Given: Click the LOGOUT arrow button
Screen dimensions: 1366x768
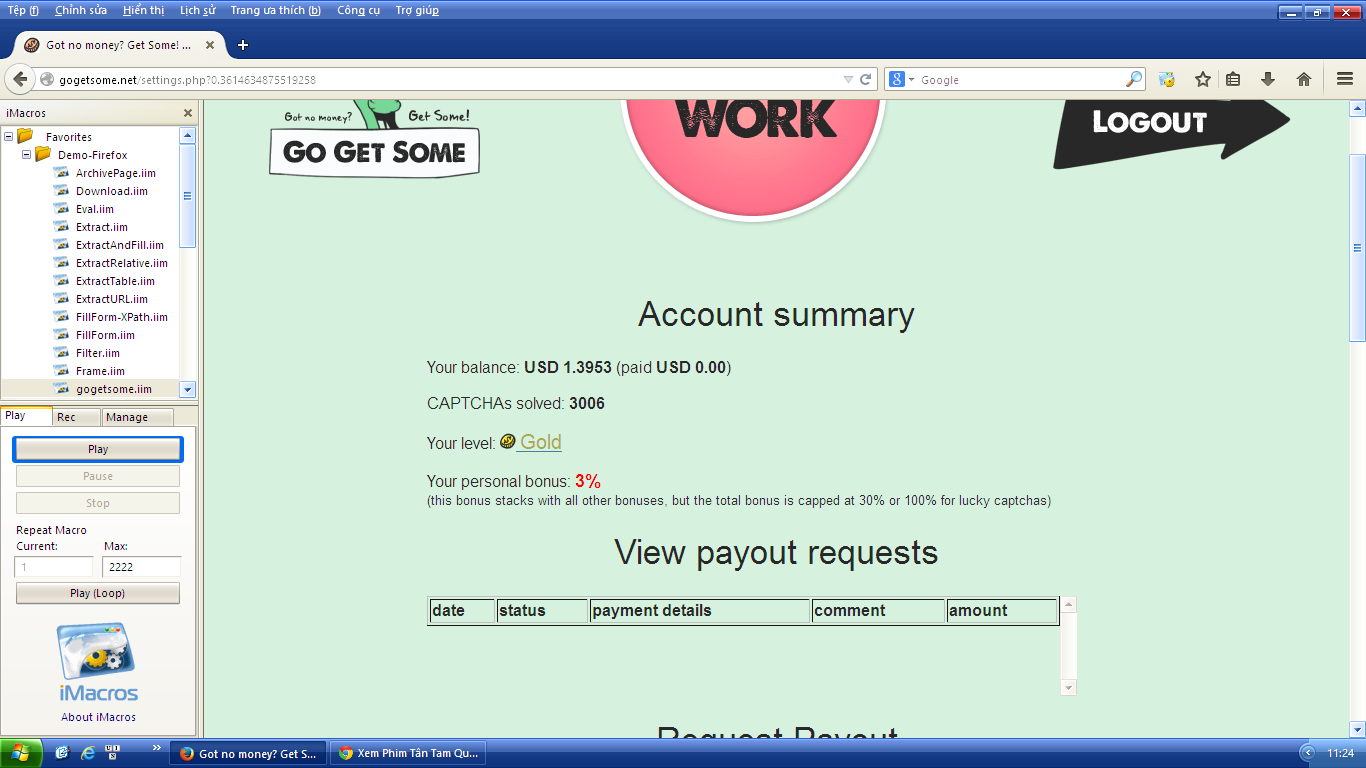Looking at the screenshot, I should (x=1171, y=133).
